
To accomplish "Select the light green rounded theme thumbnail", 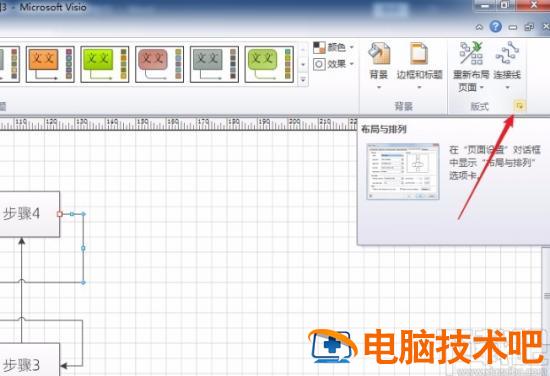I will (x=269, y=64).
